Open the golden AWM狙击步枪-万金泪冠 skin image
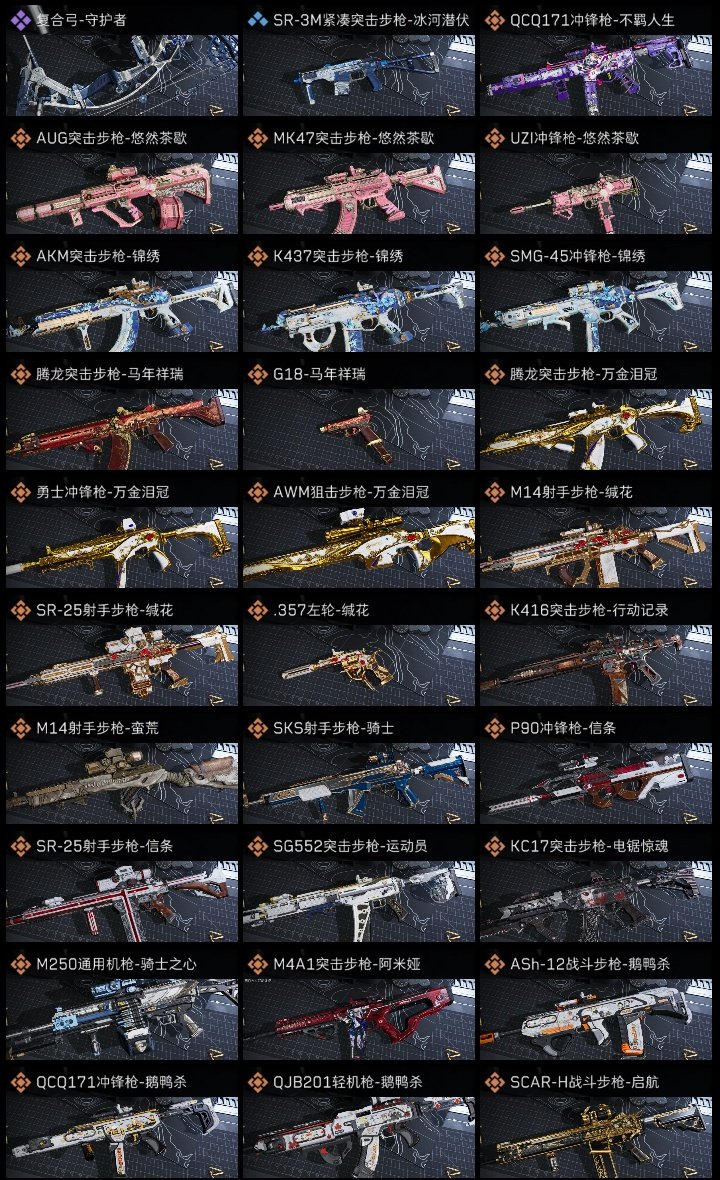 point(359,548)
